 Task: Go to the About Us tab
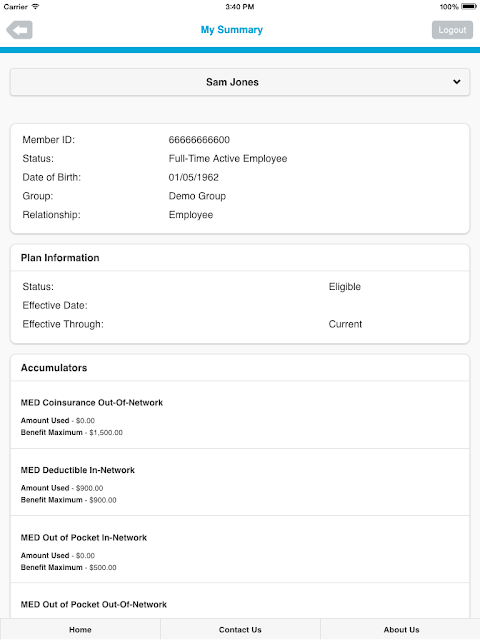[x=401, y=629]
